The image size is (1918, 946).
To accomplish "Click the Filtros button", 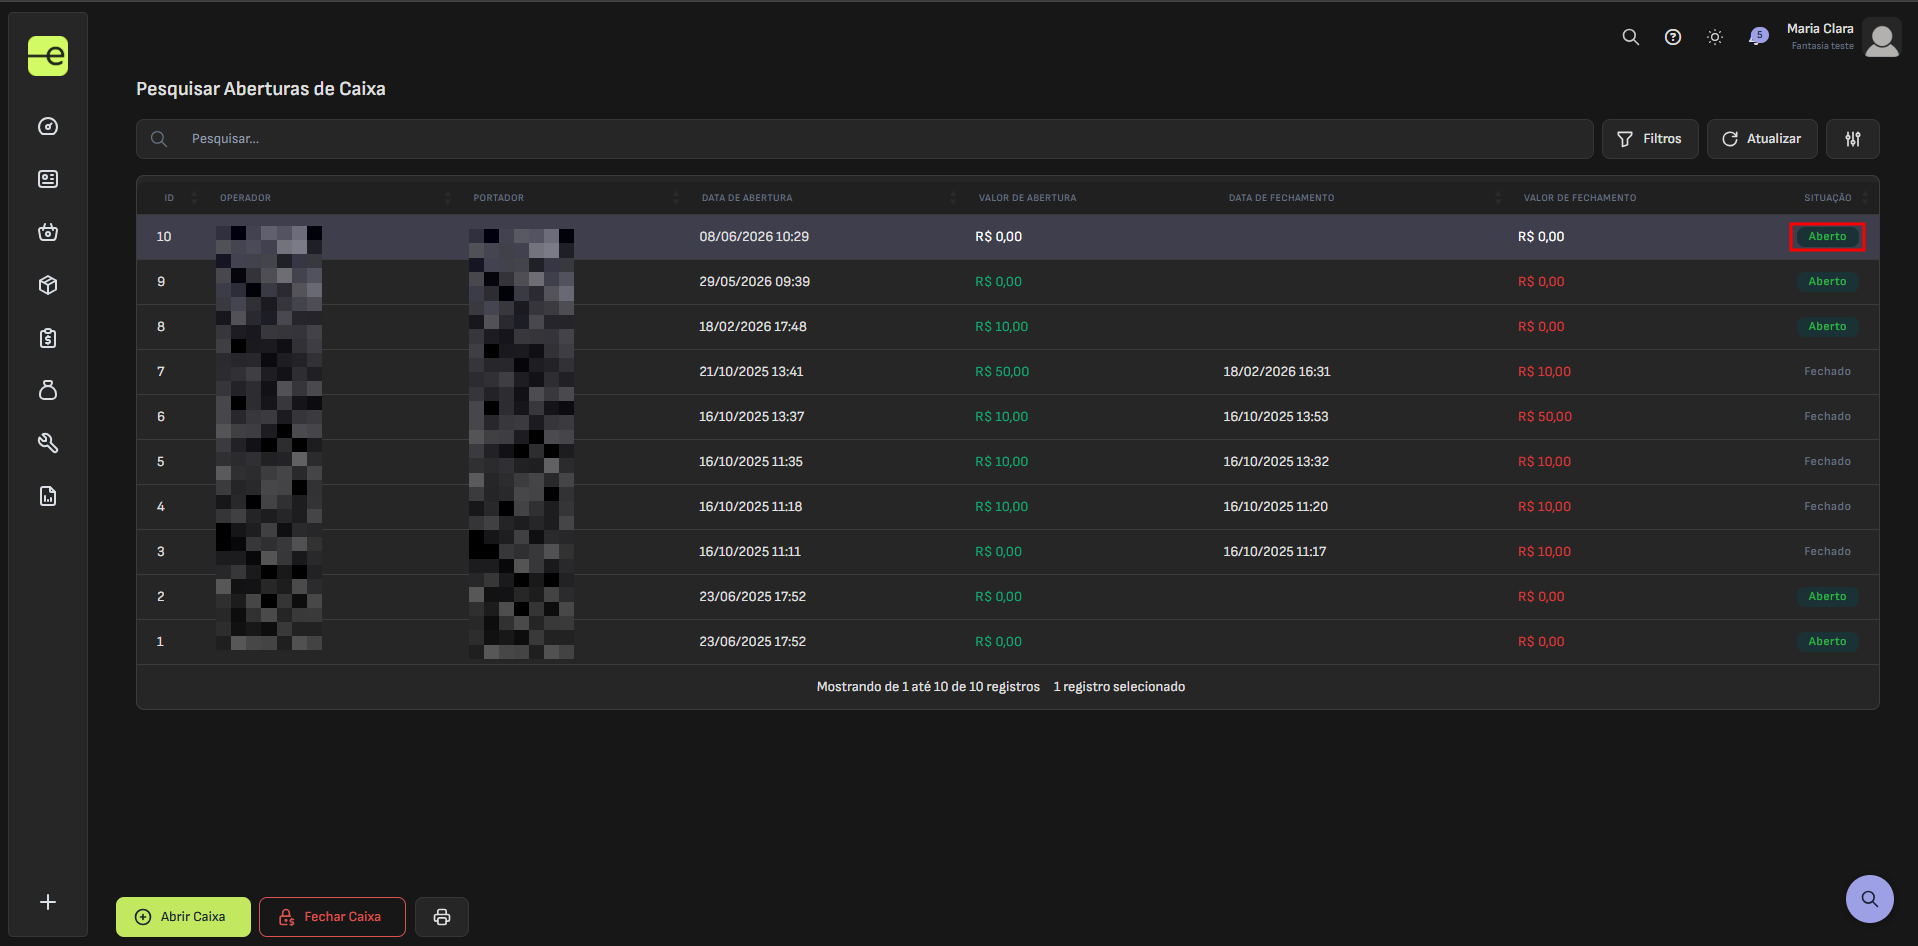I will point(1650,139).
